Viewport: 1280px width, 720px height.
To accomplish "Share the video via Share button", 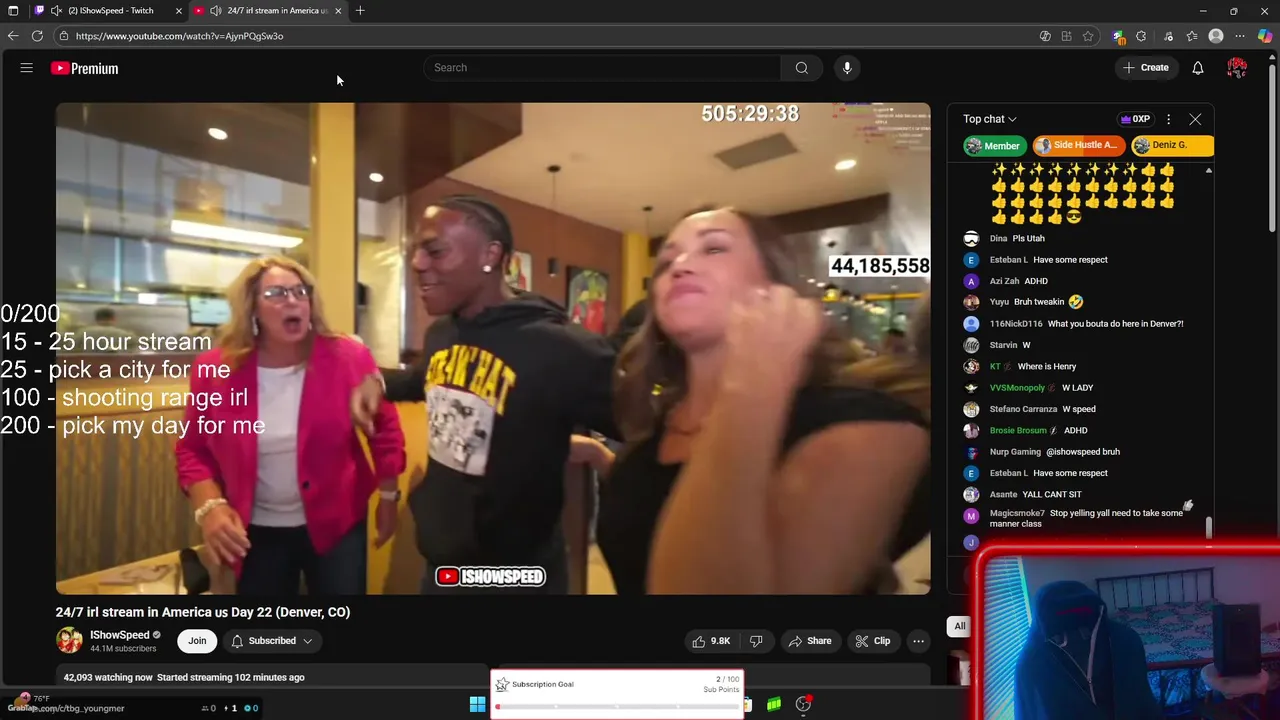I will (809, 641).
